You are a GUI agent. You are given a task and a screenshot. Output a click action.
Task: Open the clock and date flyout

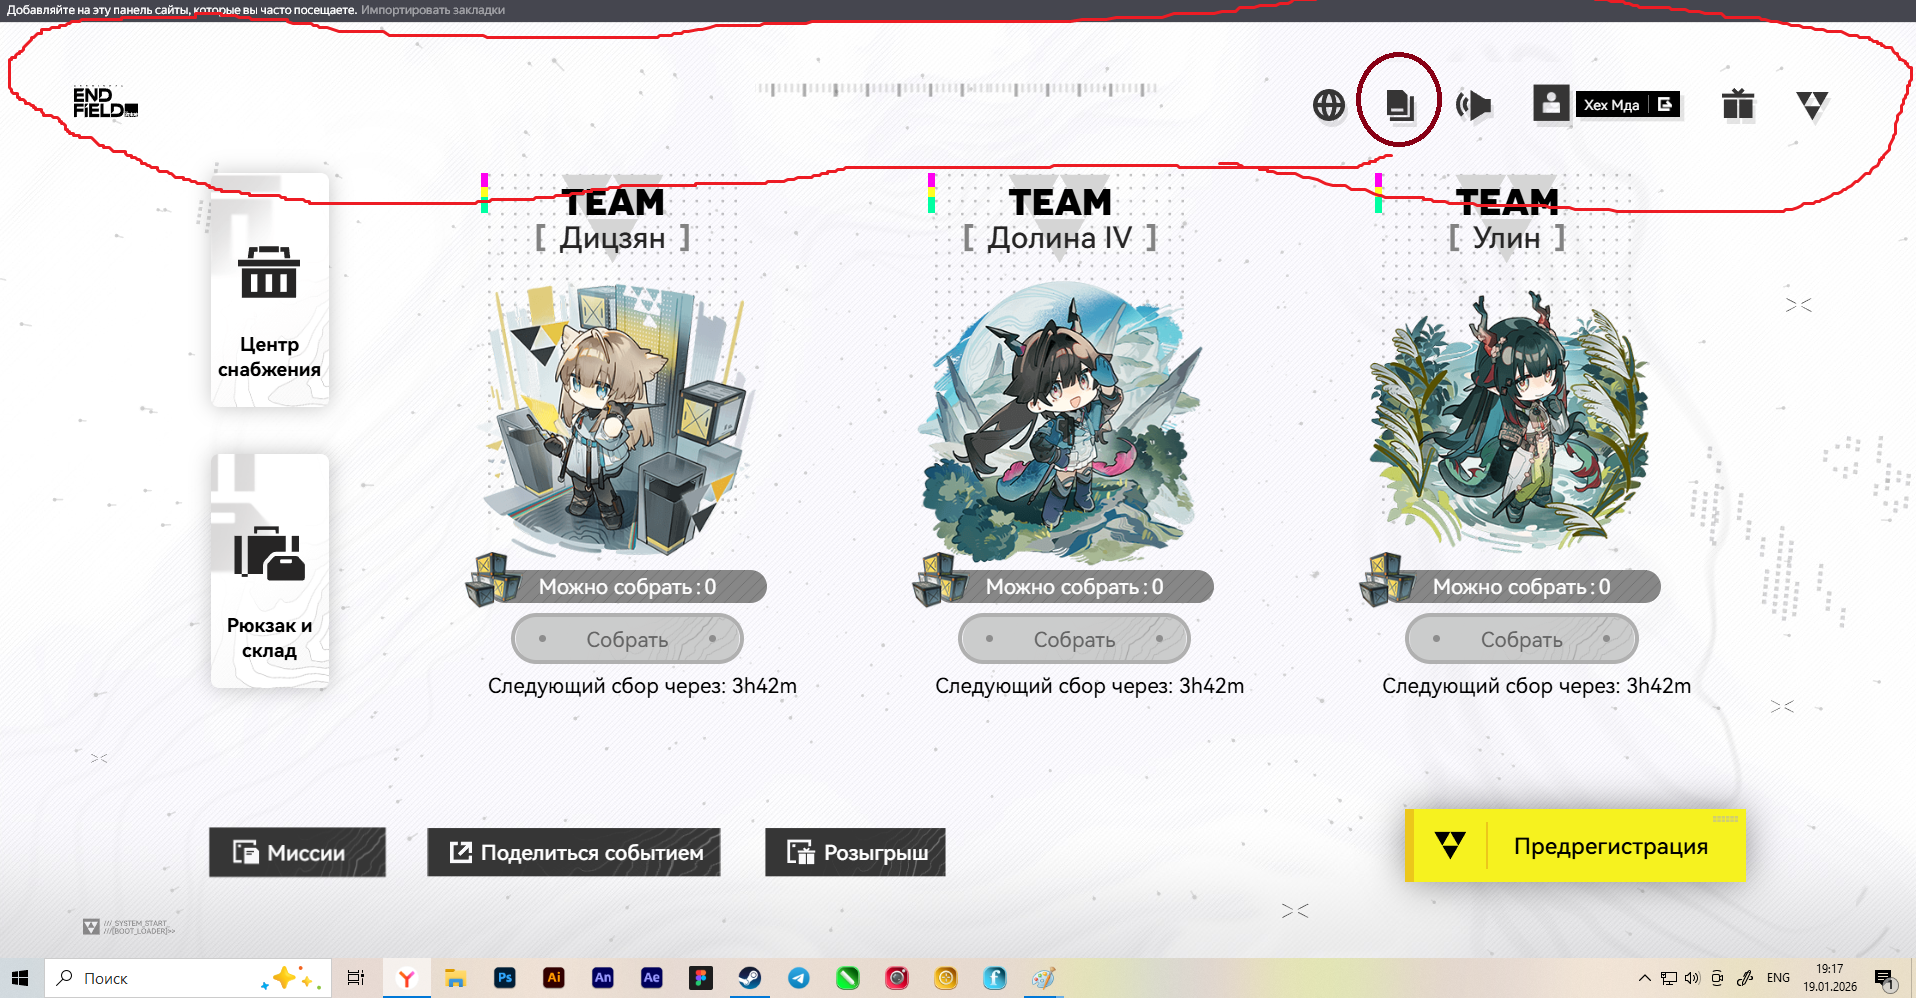coord(1830,978)
